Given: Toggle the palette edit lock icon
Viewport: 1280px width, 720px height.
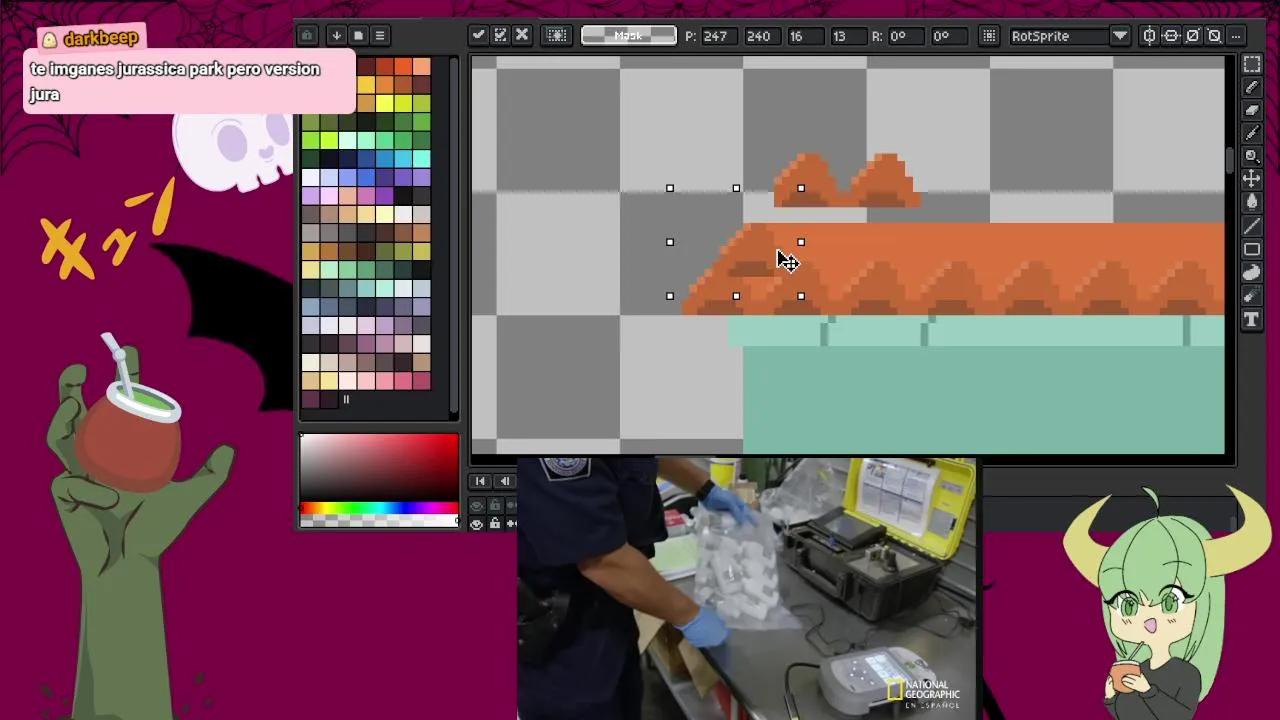Looking at the screenshot, I should pyautogui.click(x=307, y=36).
